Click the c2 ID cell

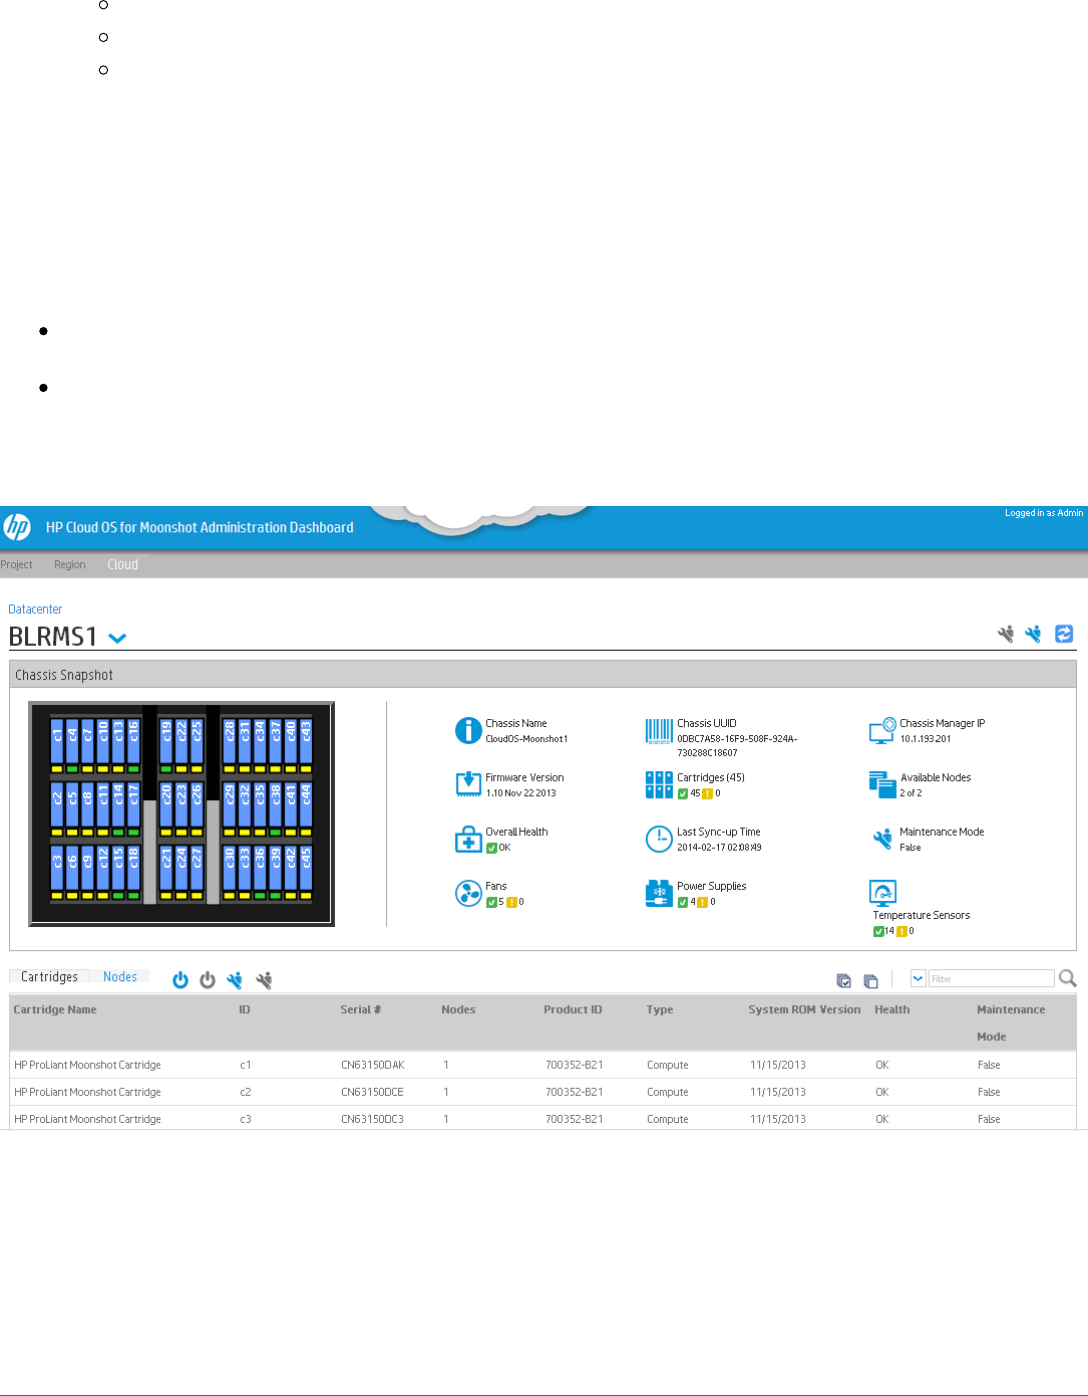pos(246,1092)
